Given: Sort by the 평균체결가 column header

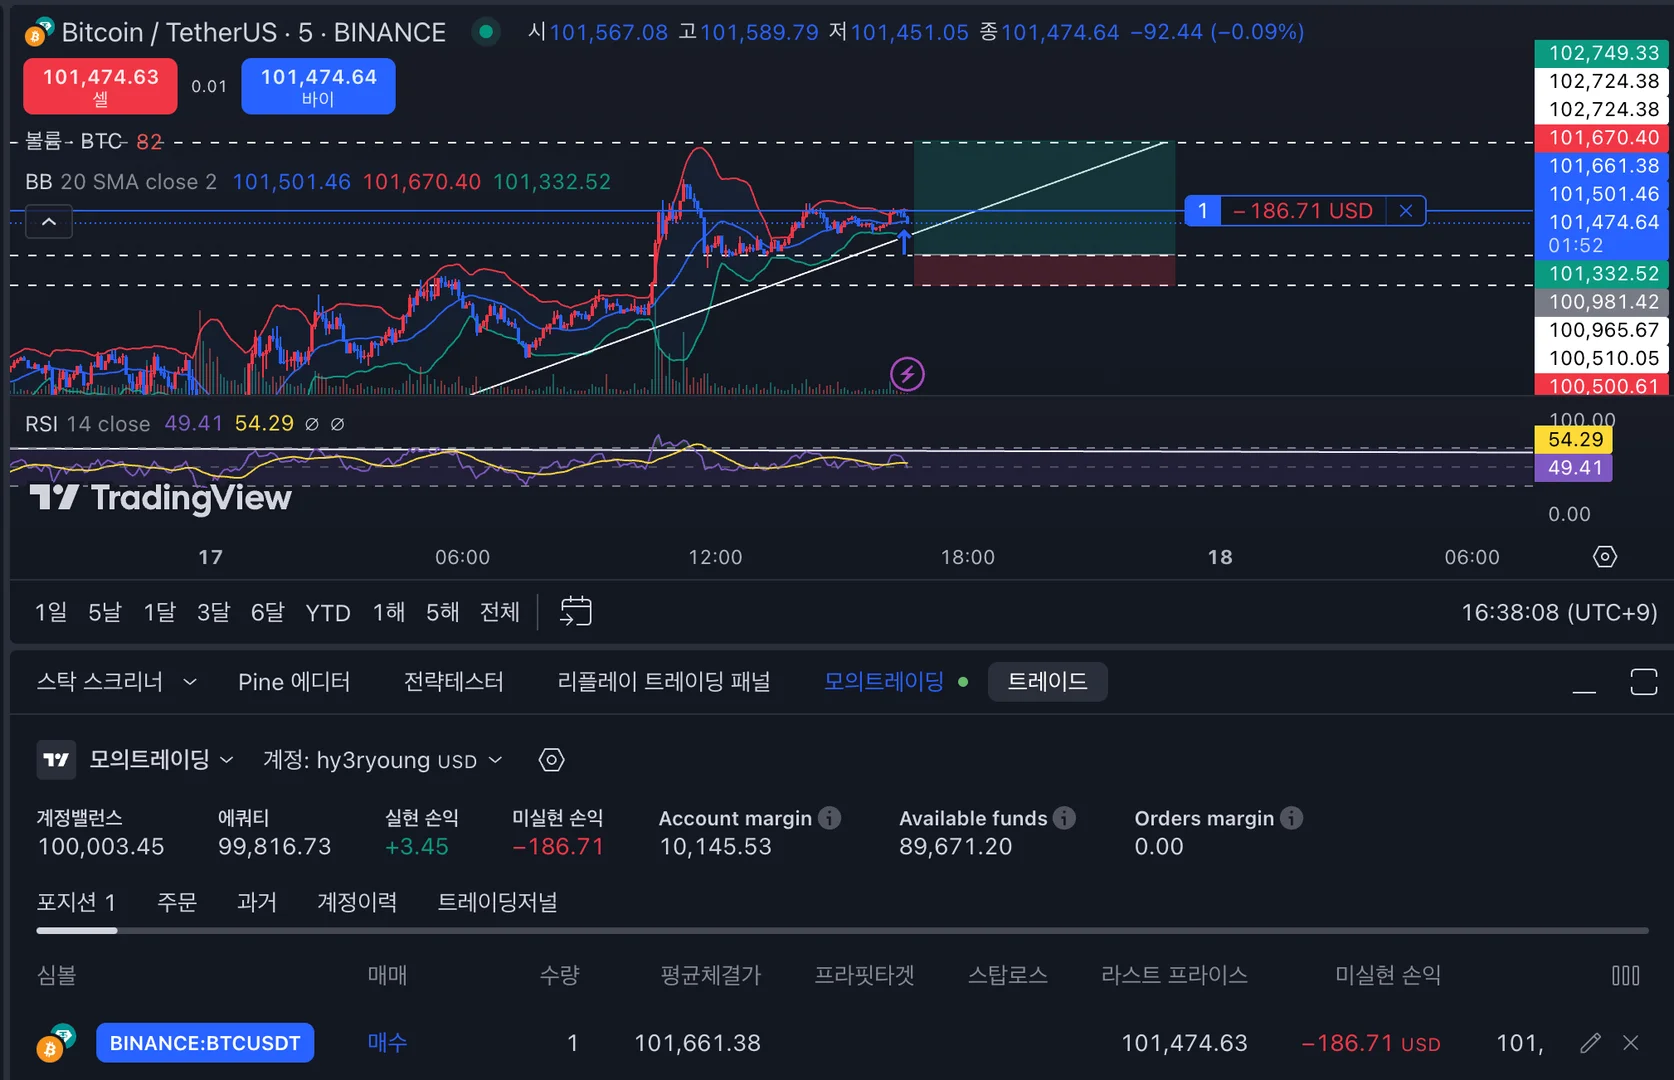Looking at the screenshot, I should click(x=711, y=975).
